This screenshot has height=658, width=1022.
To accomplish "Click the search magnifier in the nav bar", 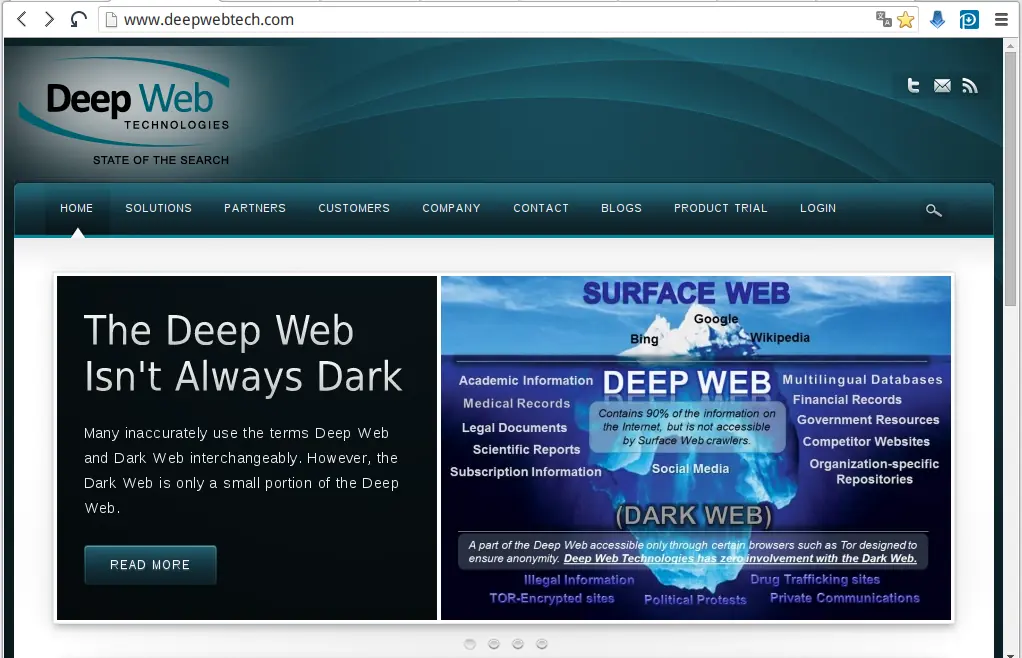I will point(933,210).
